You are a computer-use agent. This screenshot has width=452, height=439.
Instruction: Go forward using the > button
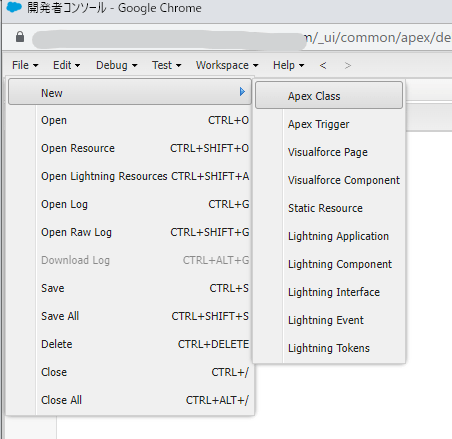click(348, 65)
